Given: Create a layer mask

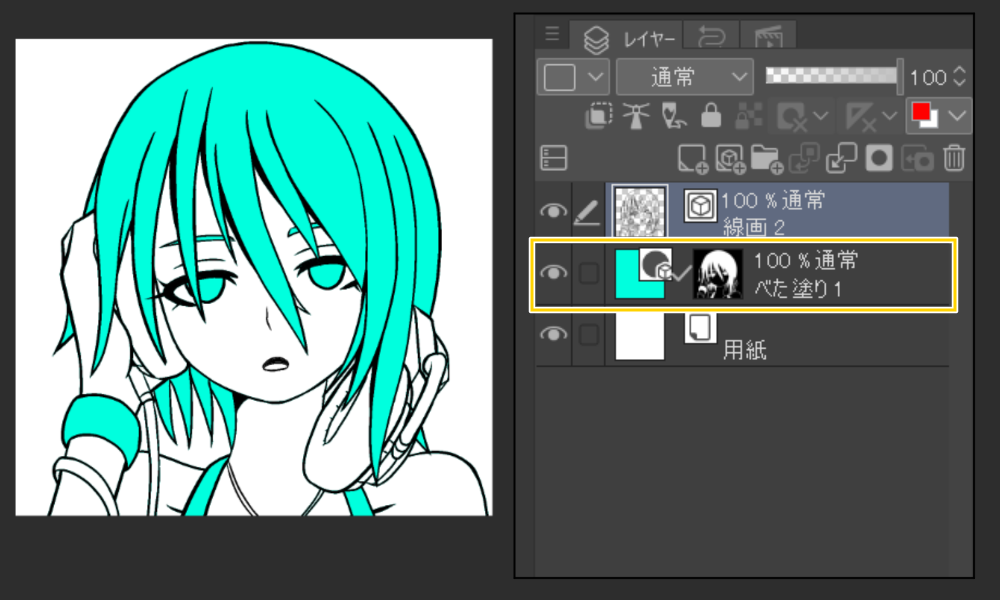Looking at the screenshot, I should [x=879, y=158].
